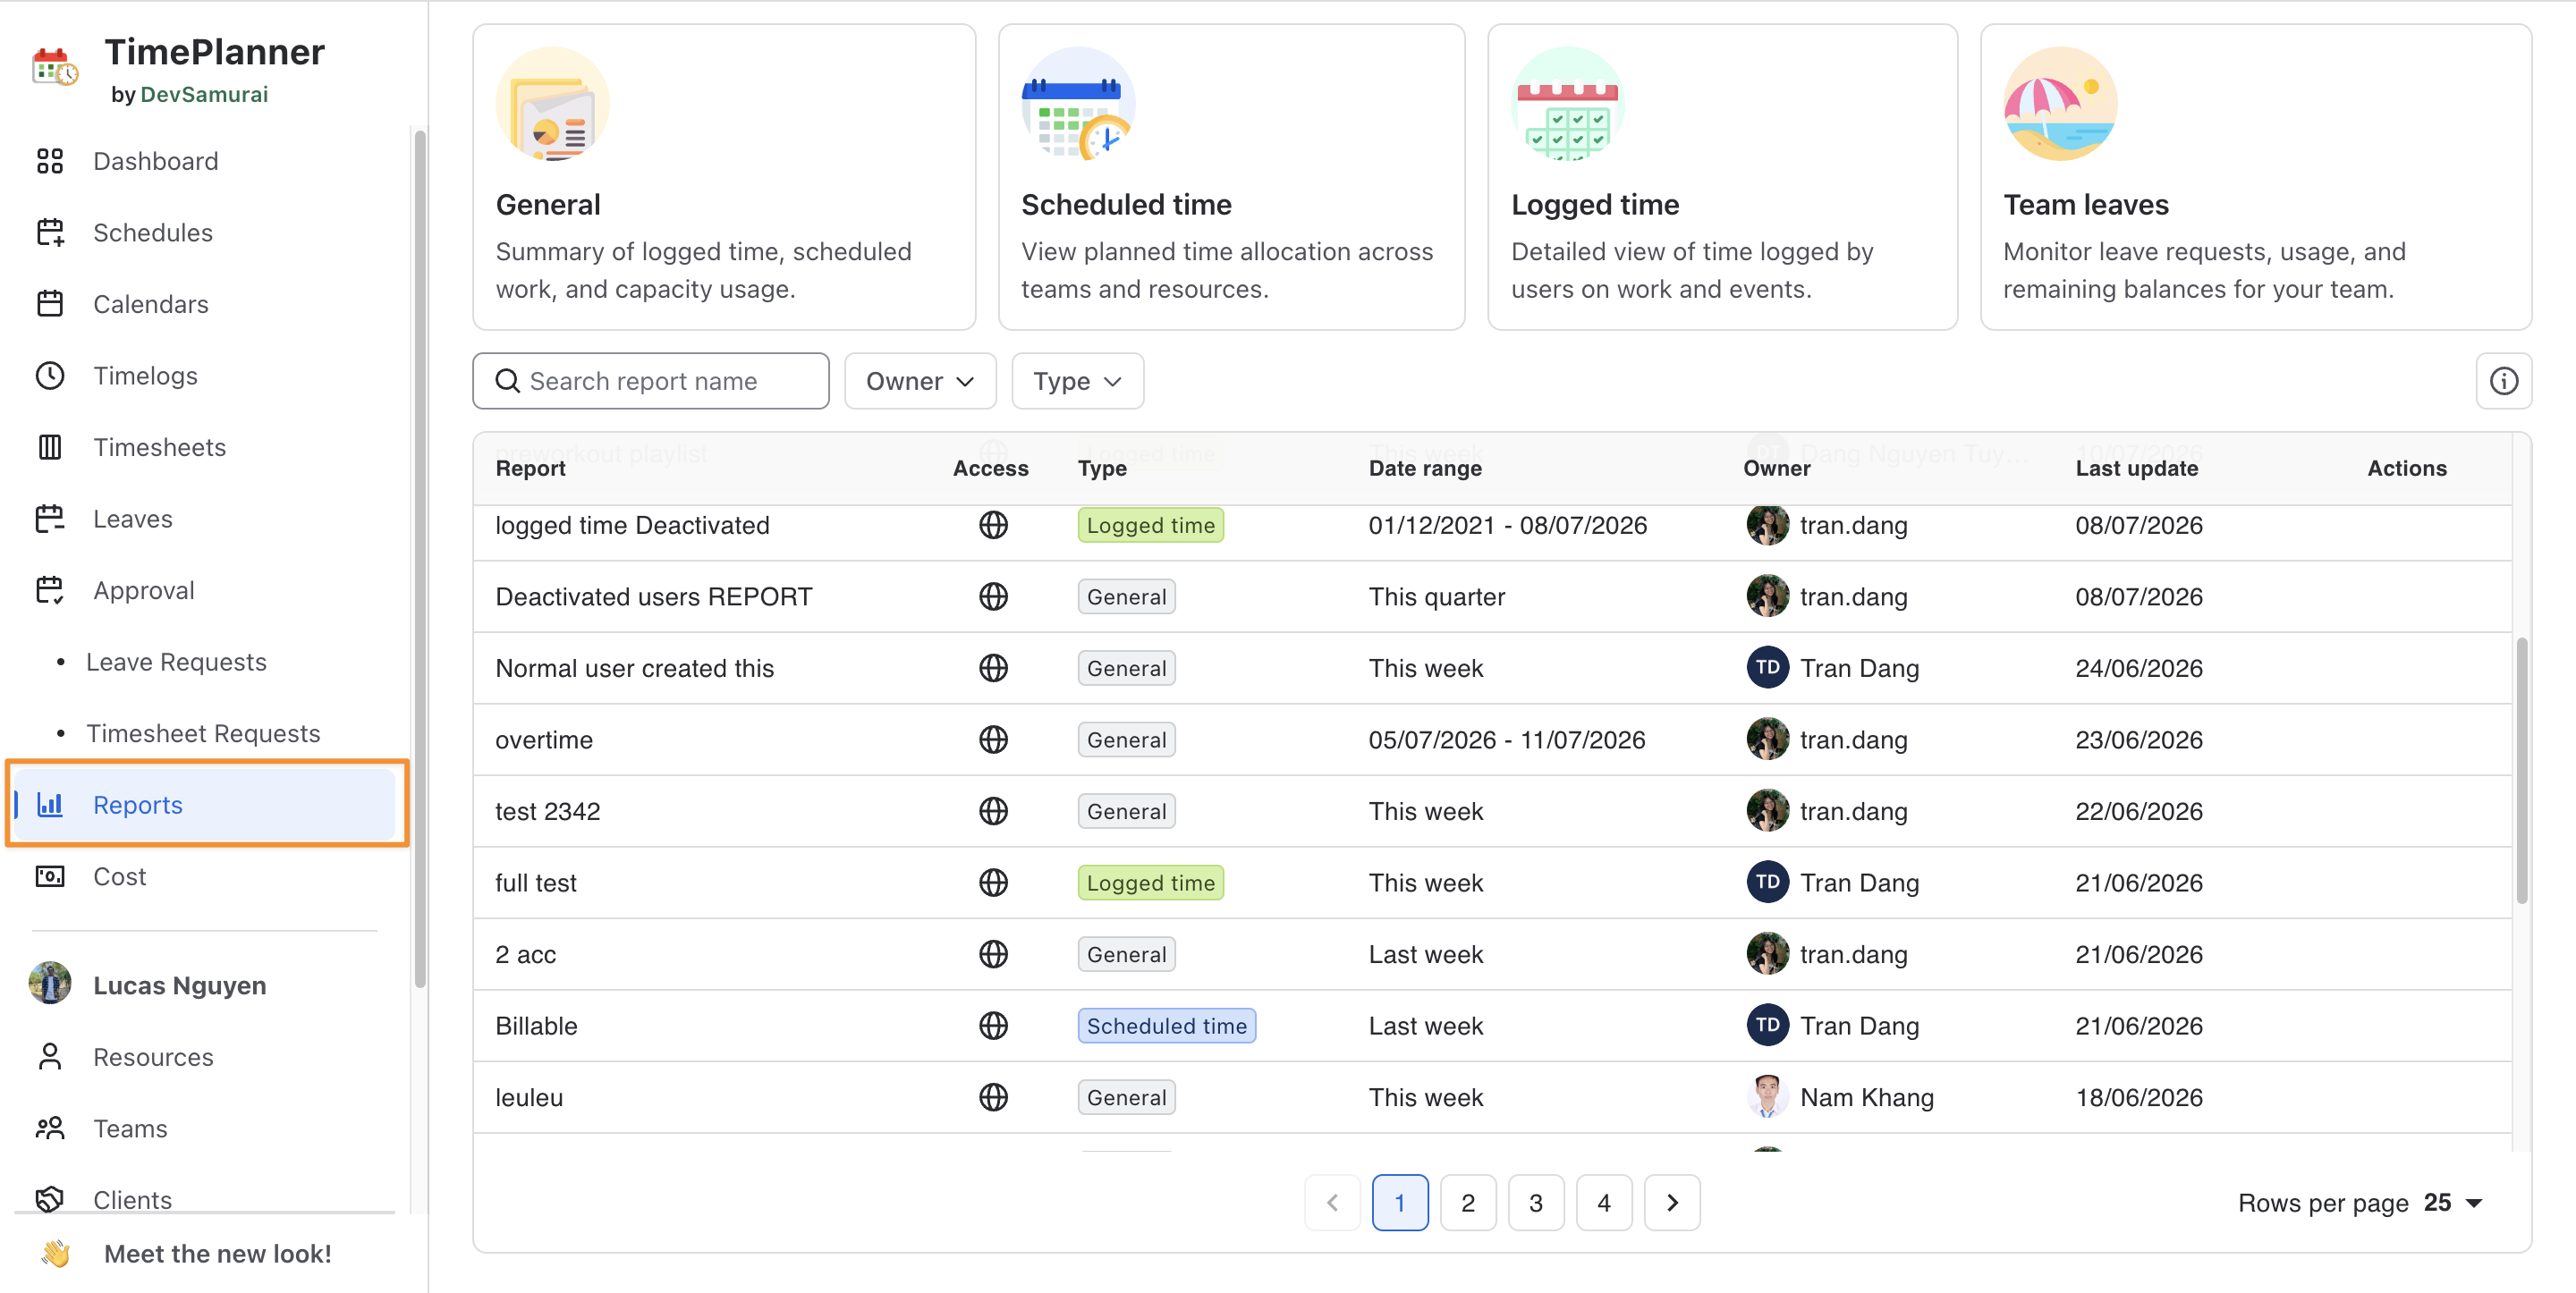Image resolution: width=2576 pixels, height=1293 pixels.
Task: Click the Timesheets columns icon
Action: pos(50,447)
